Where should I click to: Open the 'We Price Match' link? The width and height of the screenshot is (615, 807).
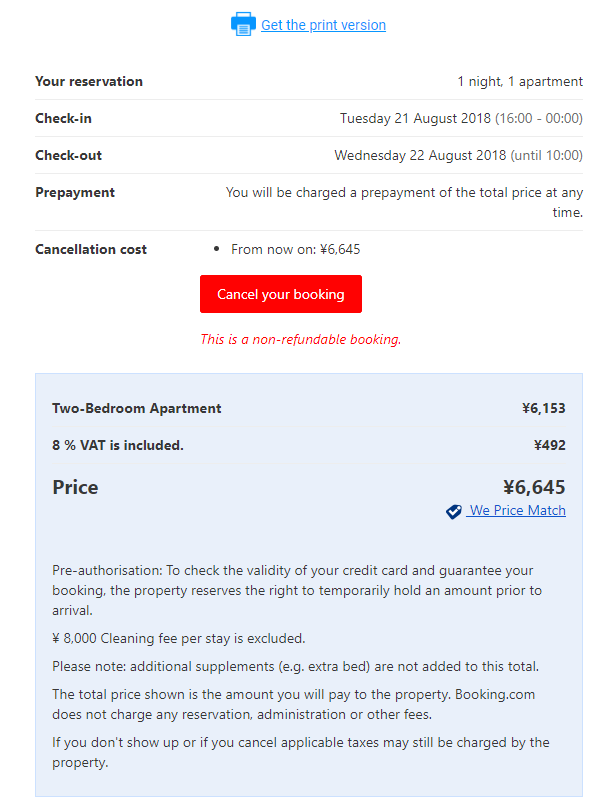(x=516, y=511)
